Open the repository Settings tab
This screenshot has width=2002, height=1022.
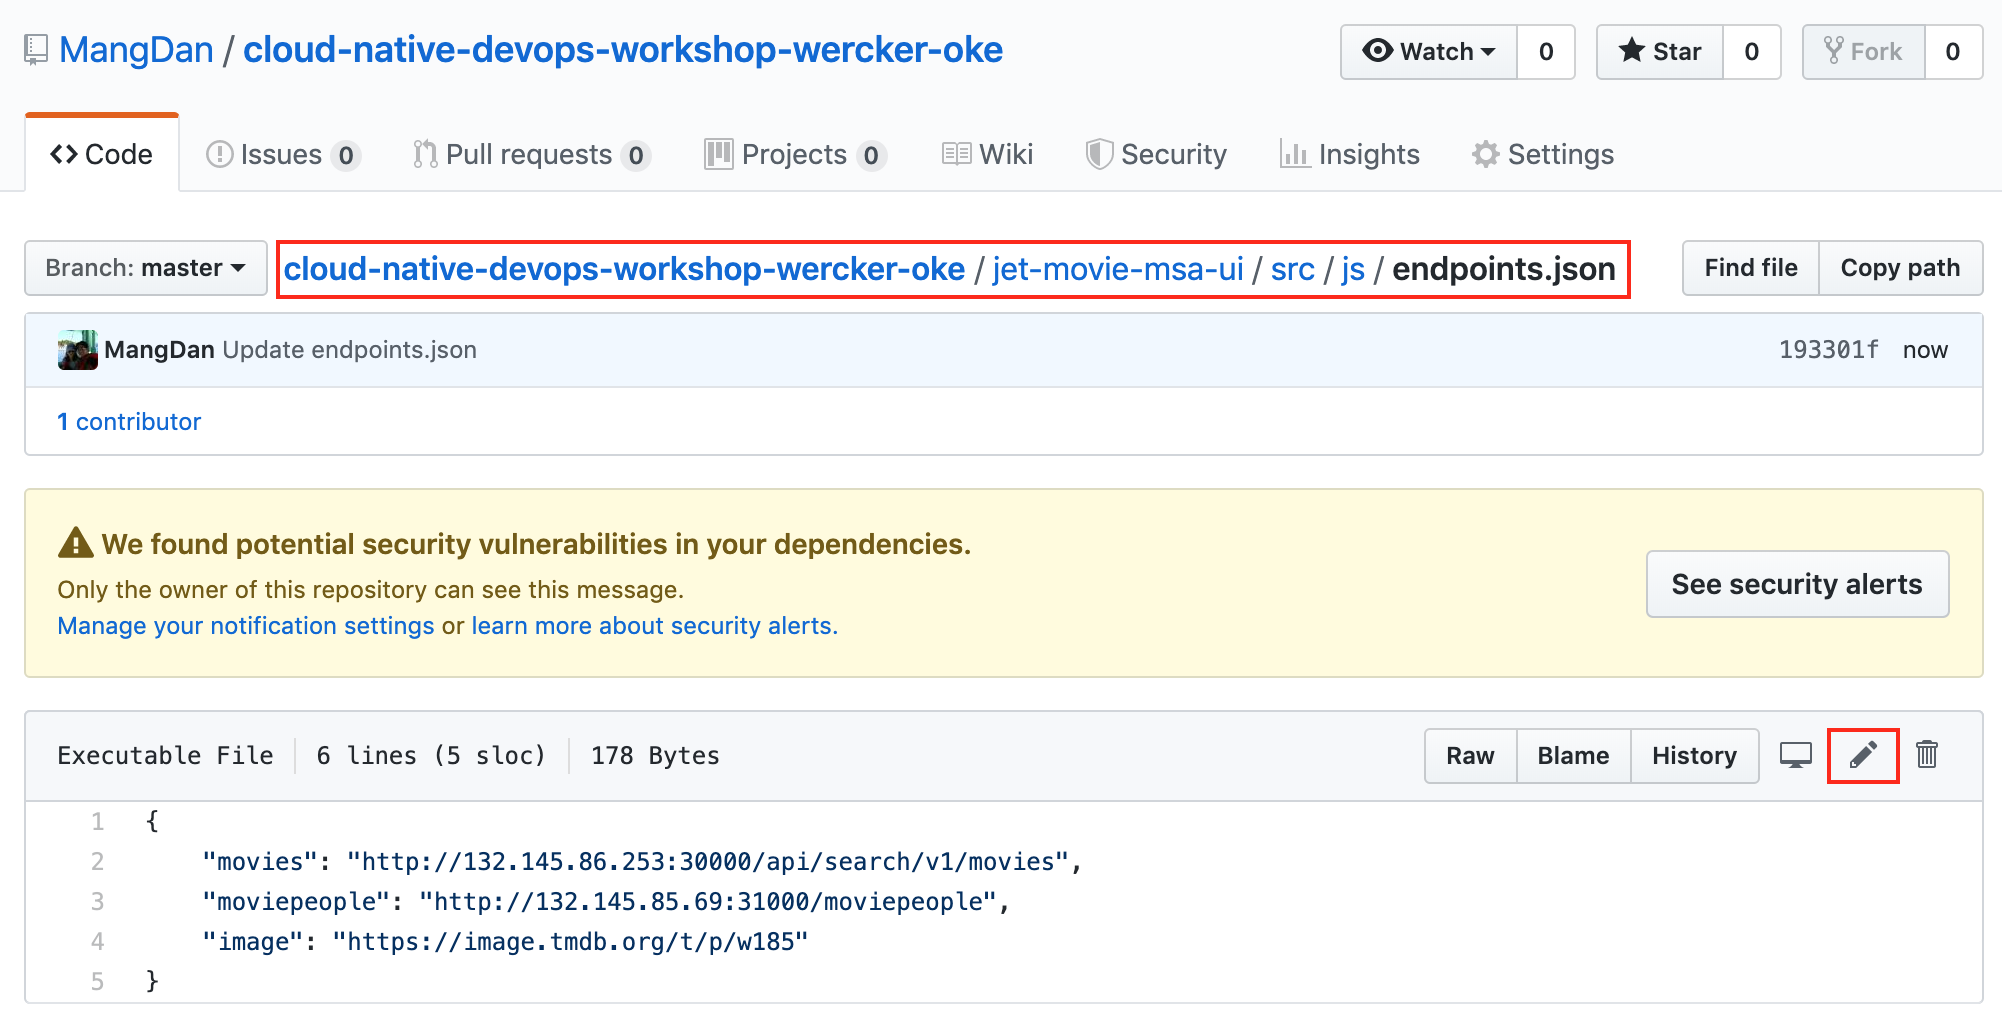(1542, 154)
